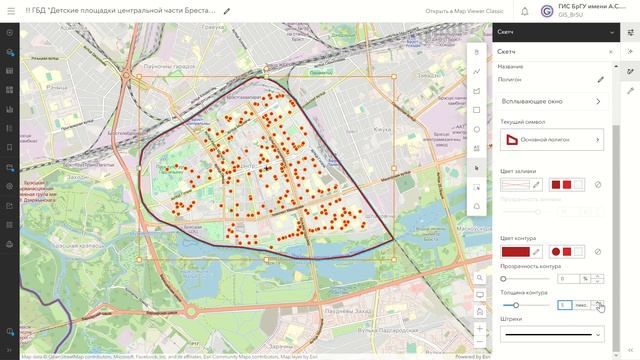Image resolution: width=640 pixels, height=360 pixels.
Task: Click the monitor icon above Home button
Action: click(x=480, y=295)
